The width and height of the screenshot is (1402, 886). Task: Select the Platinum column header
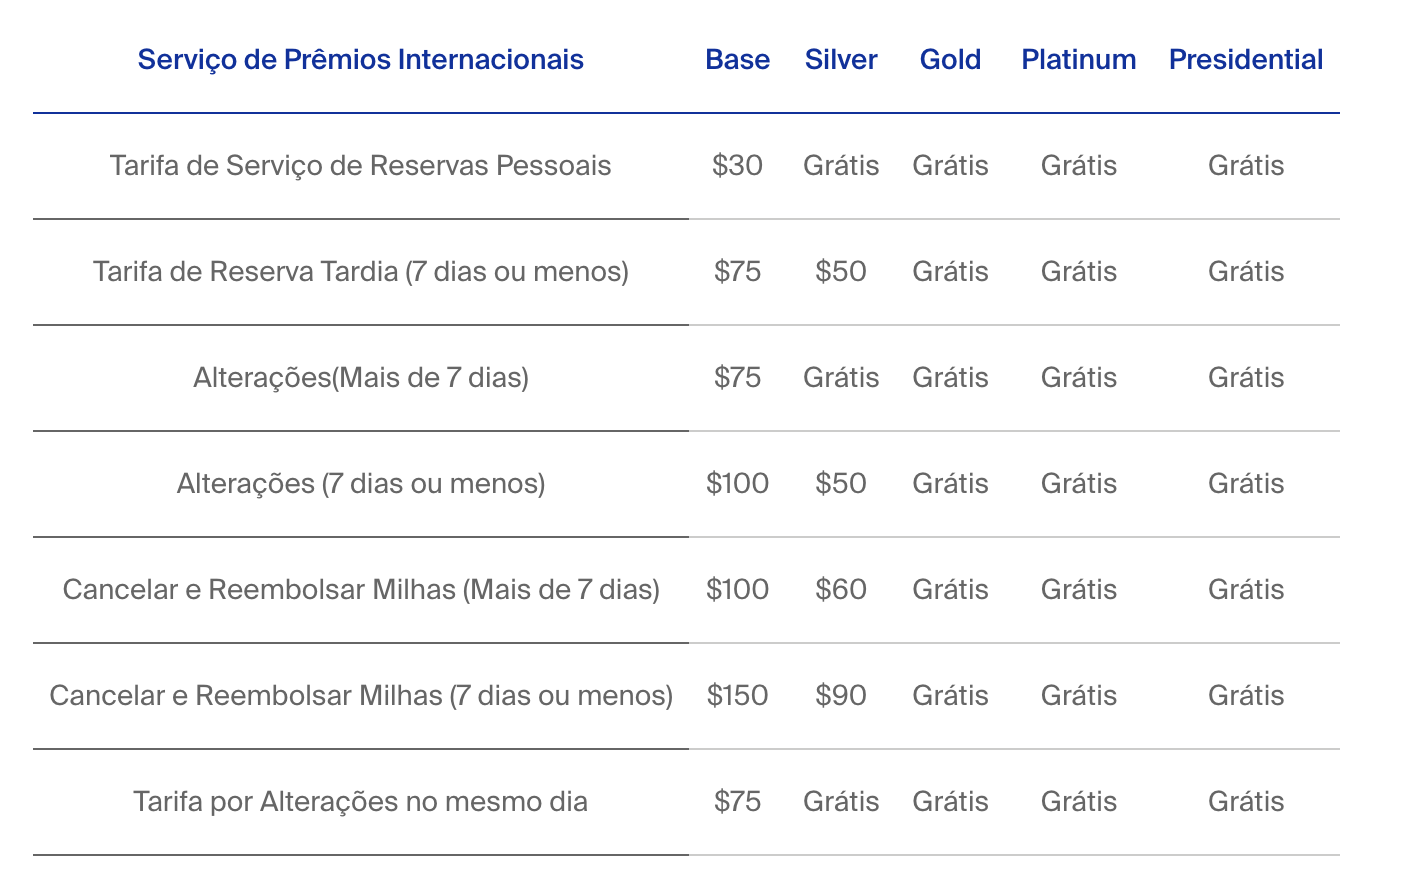pyautogui.click(x=1078, y=60)
